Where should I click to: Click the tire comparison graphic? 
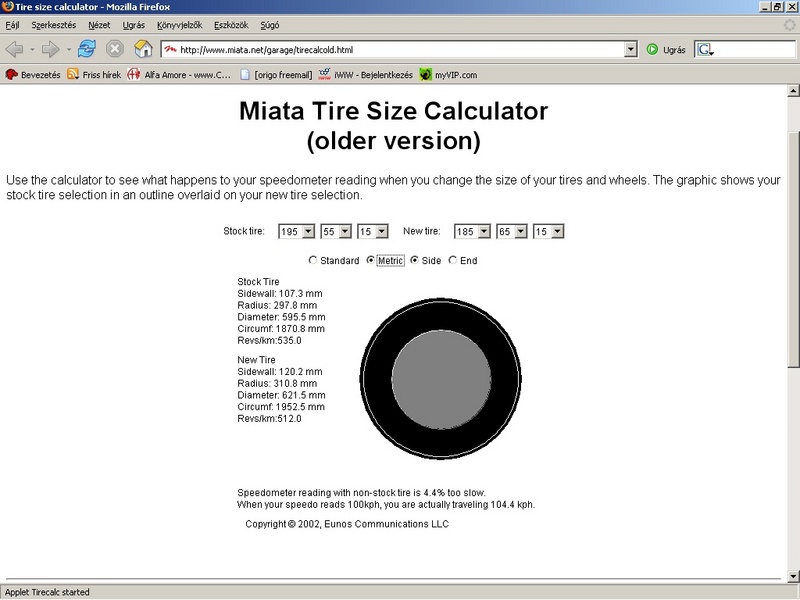click(x=441, y=379)
